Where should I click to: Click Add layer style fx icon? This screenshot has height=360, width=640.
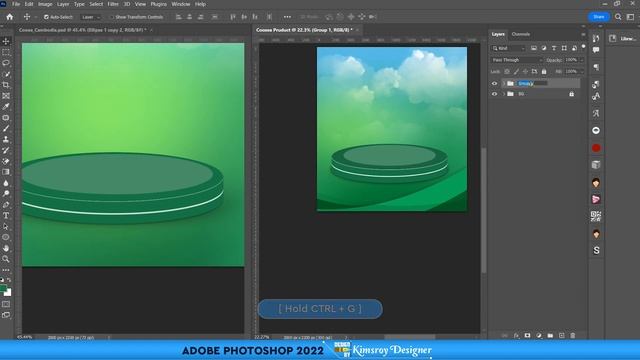(x=516, y=336)
